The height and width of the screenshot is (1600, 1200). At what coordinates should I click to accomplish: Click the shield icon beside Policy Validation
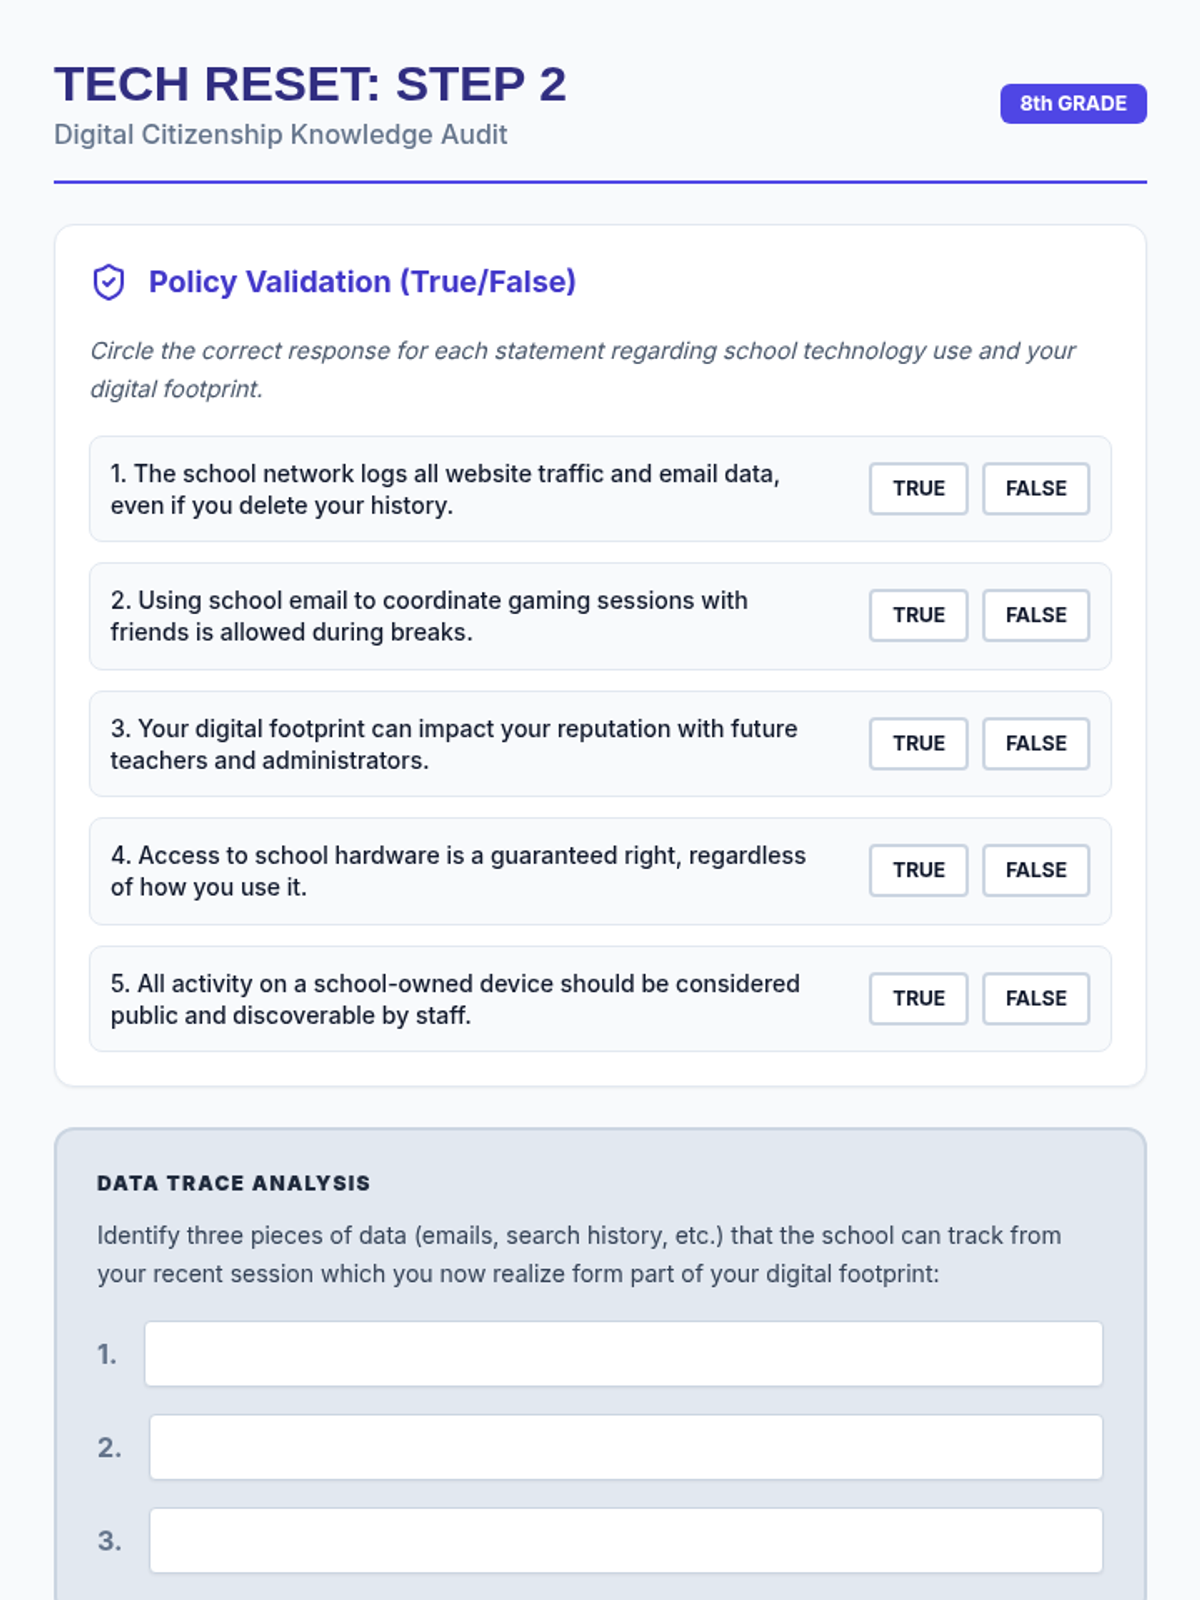click(109, 282)
